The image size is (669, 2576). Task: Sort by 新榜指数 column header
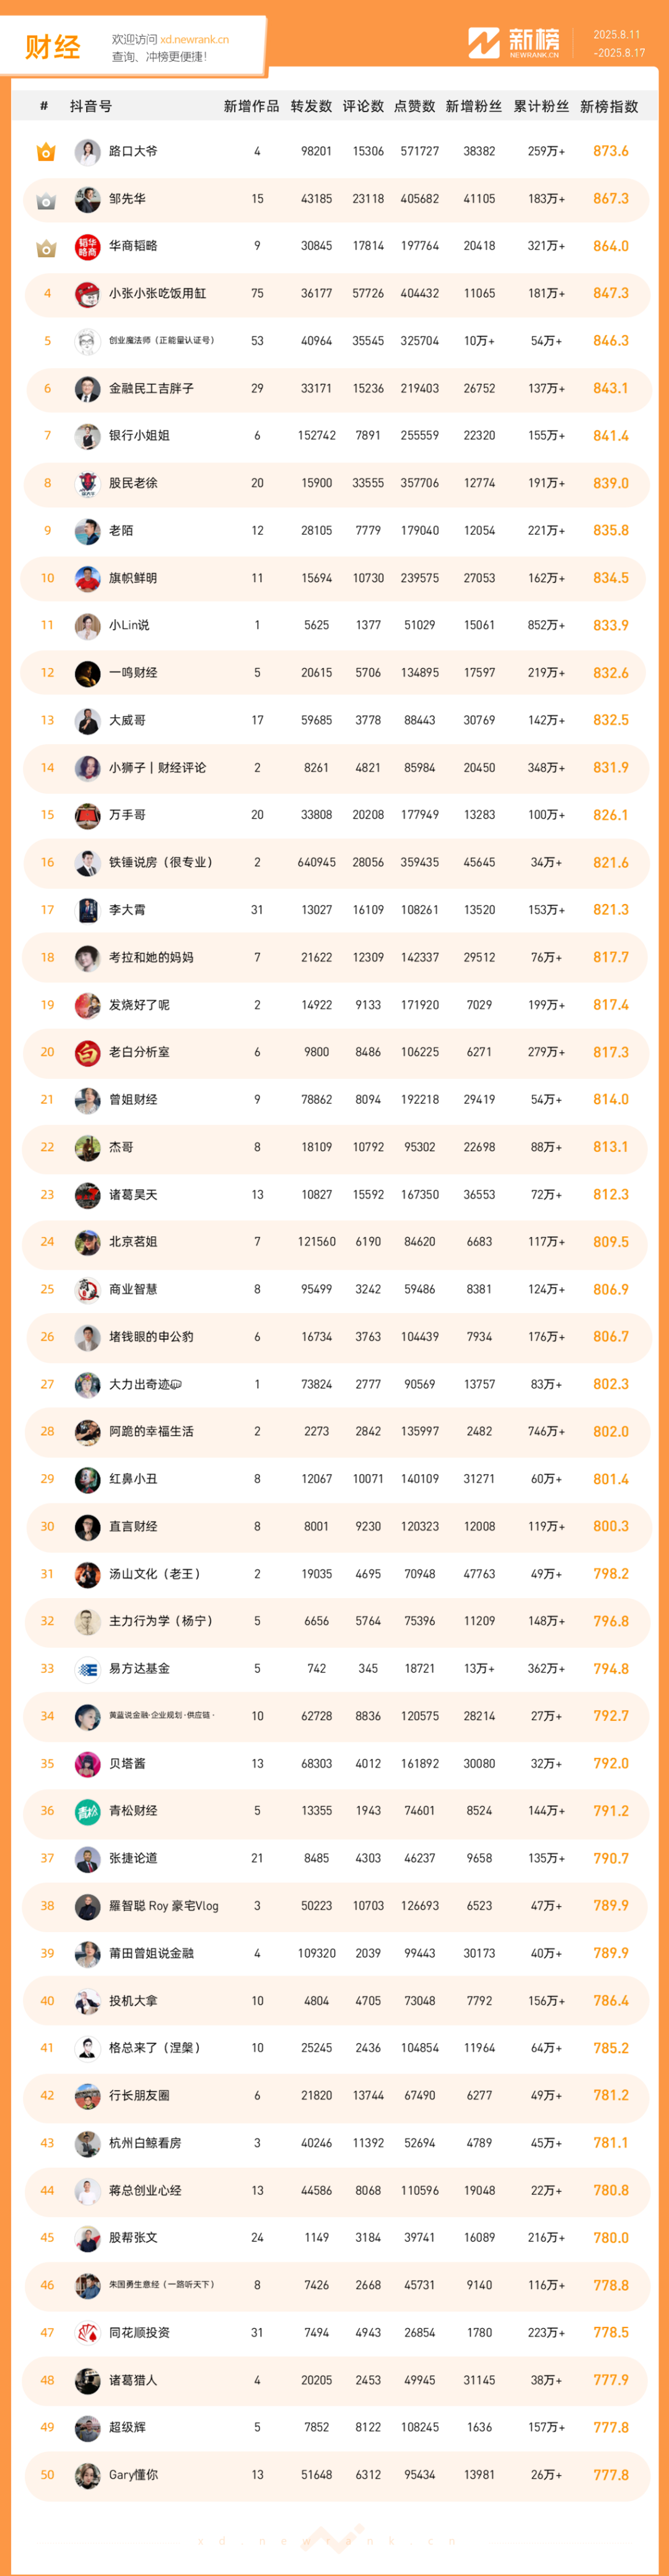609,106
